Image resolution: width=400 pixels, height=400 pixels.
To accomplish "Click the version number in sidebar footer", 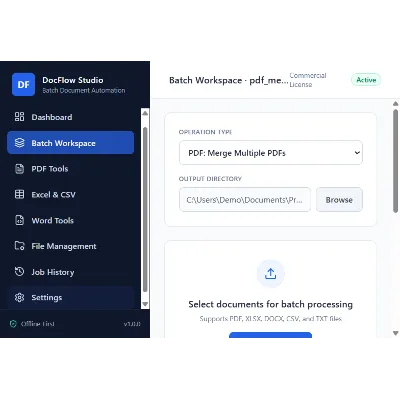I will pos(132,324).
